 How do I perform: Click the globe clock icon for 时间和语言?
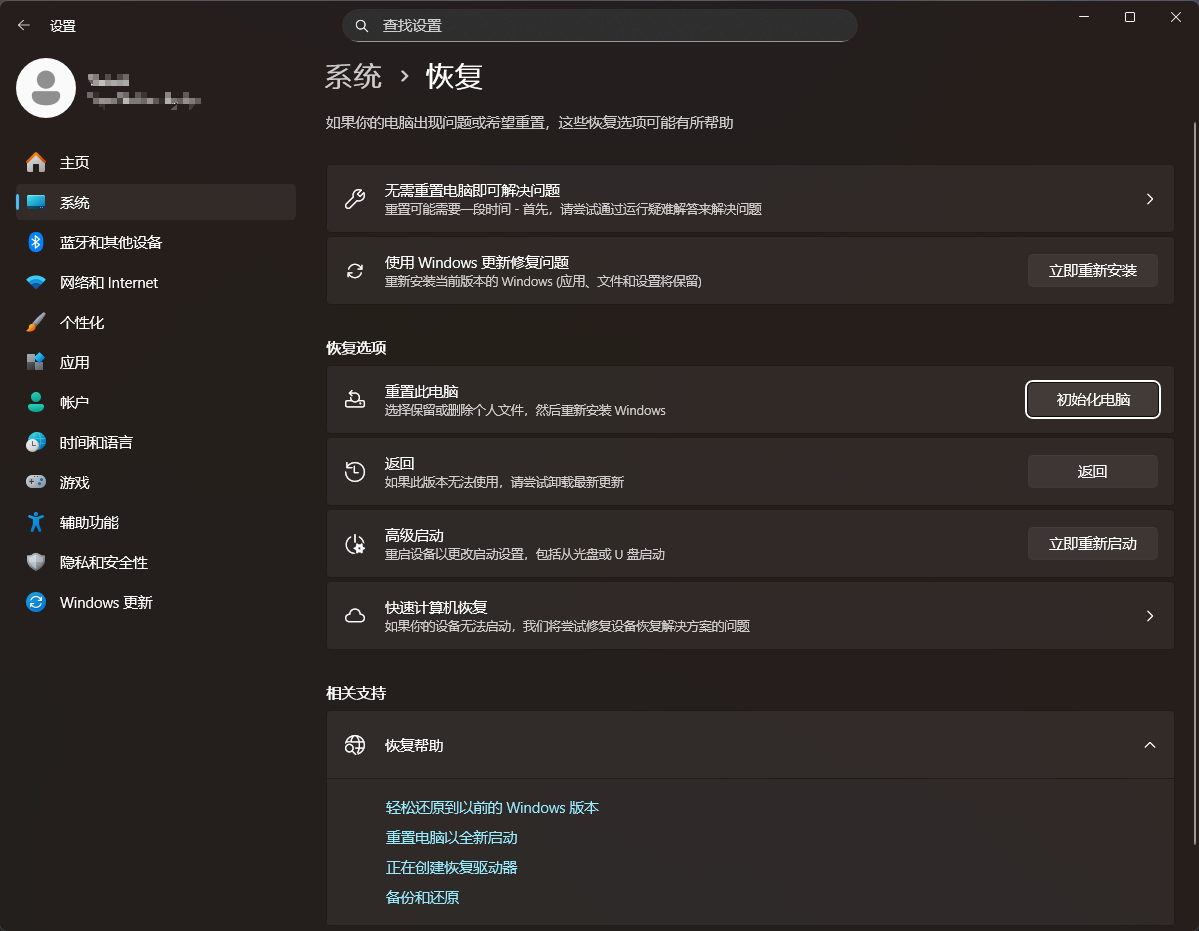[36, 442]
